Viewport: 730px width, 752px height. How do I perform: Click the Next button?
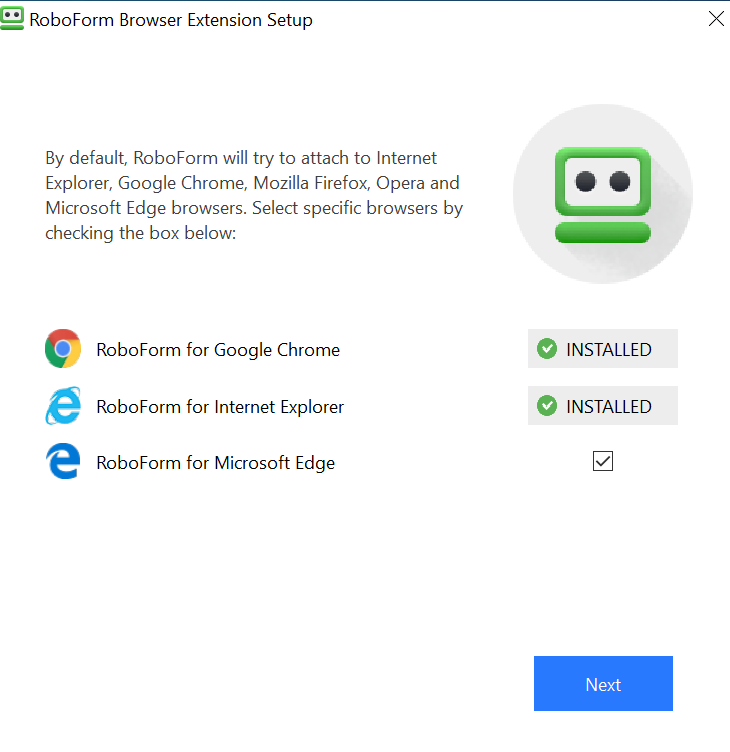[x=603, y=683]
